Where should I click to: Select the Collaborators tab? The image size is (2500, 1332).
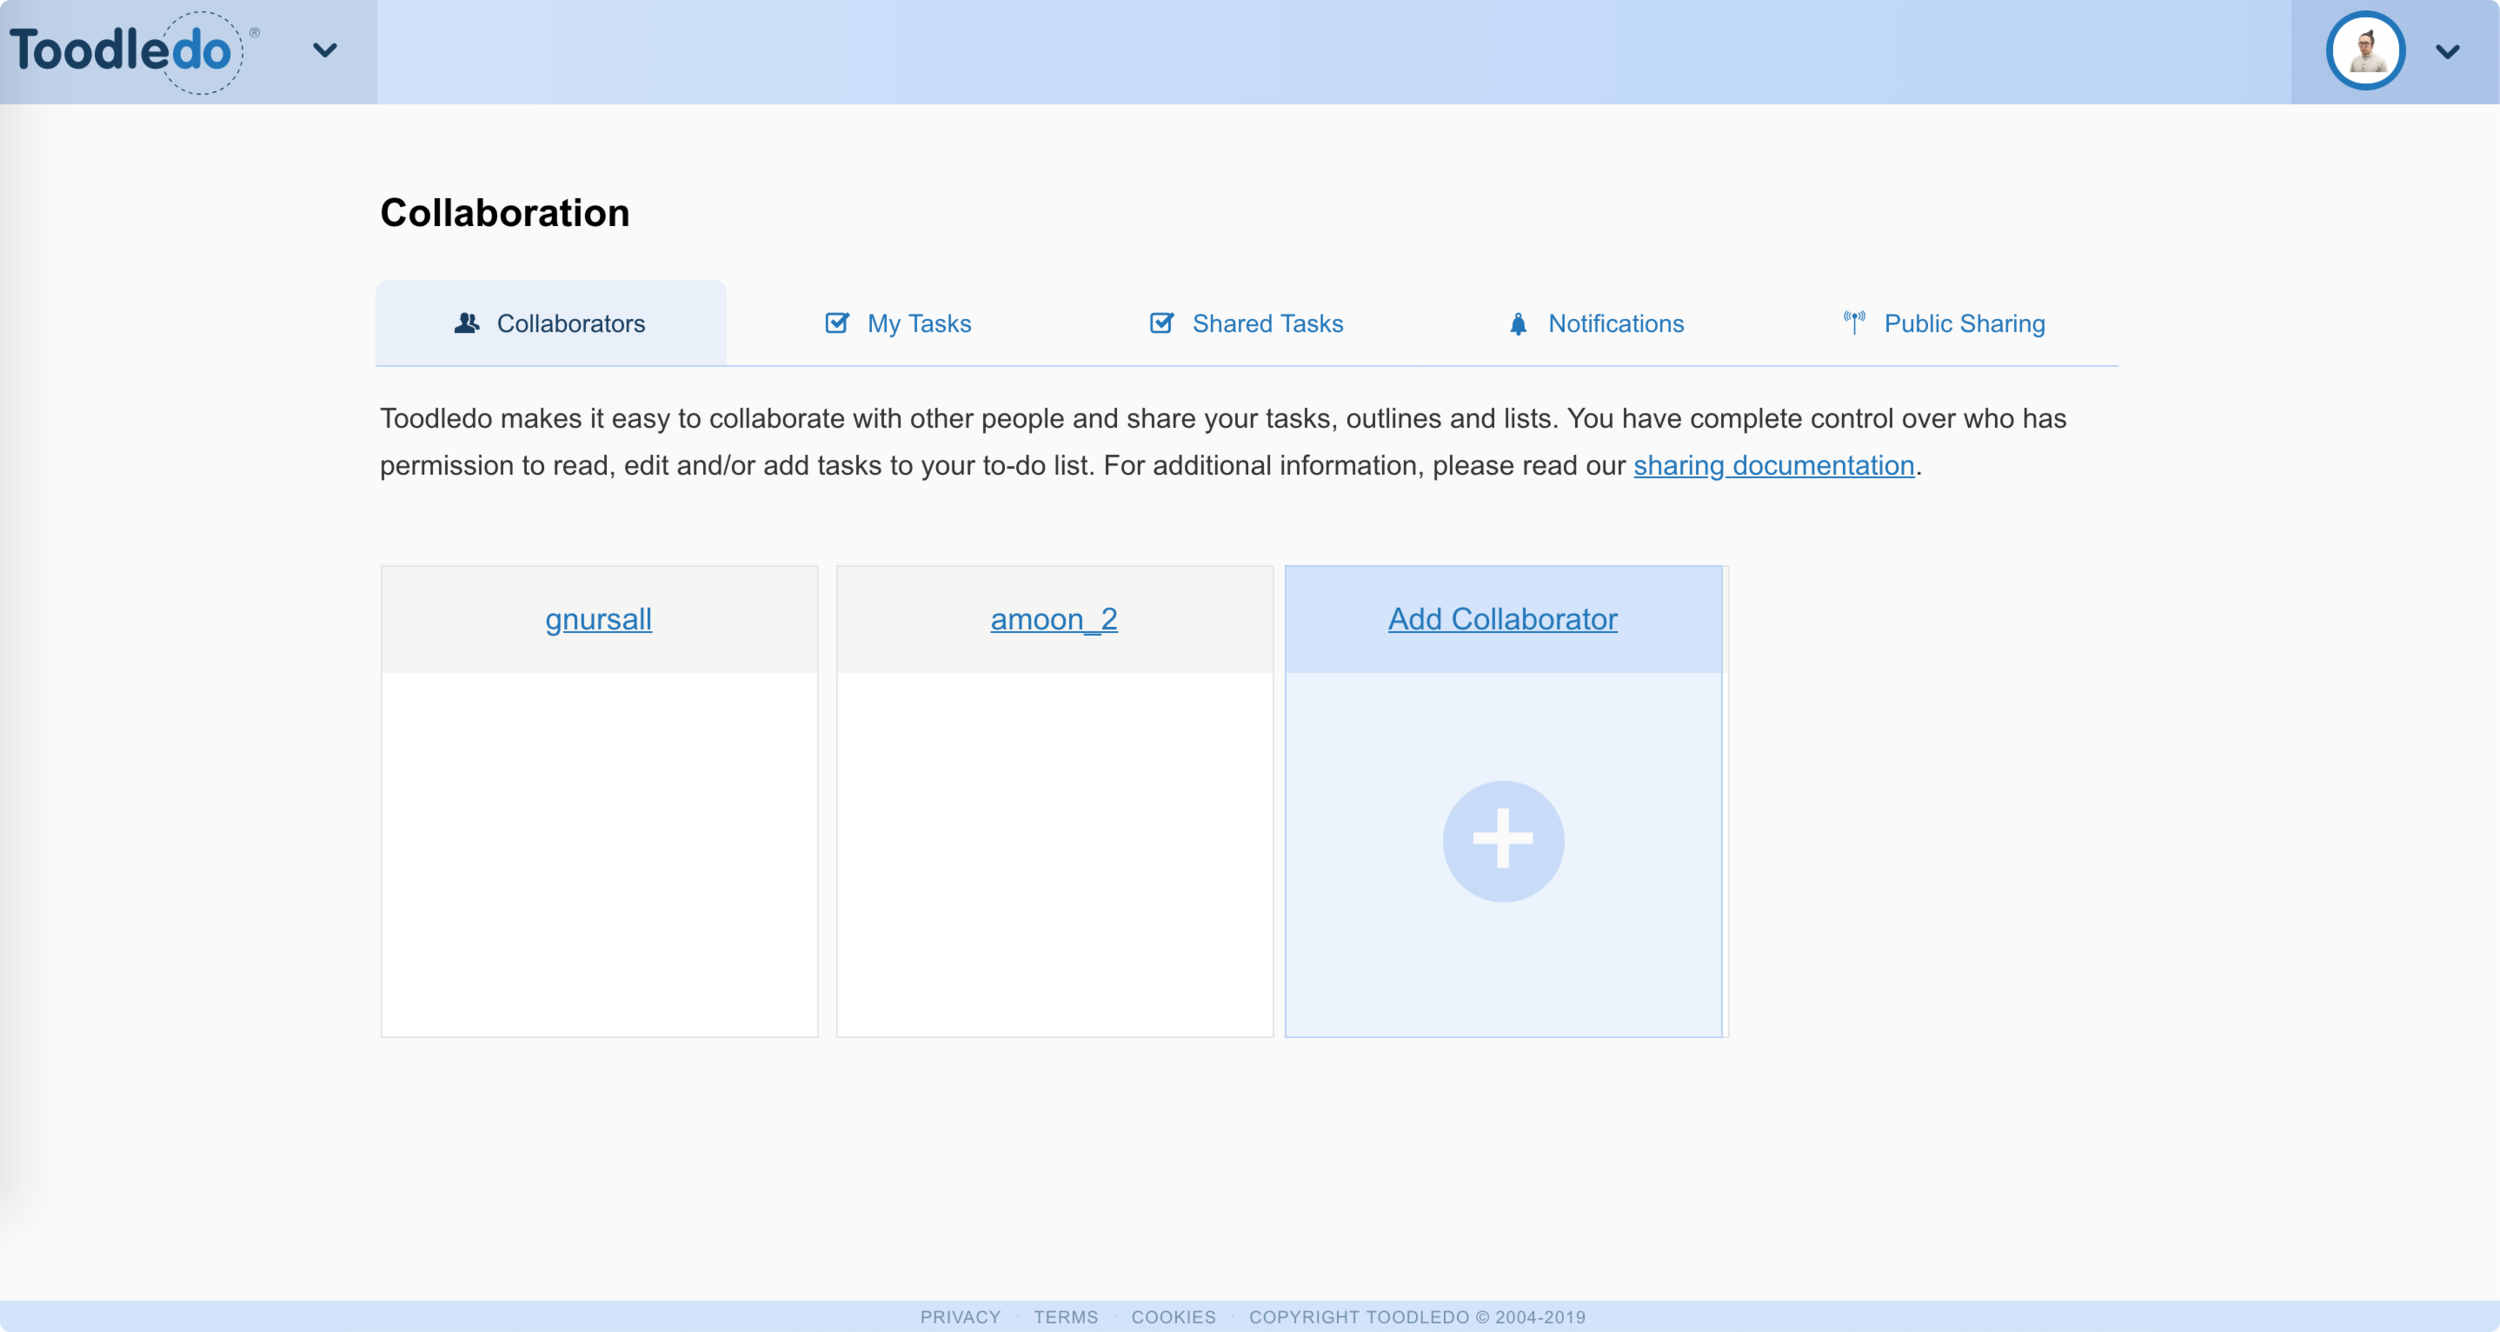[x=551, y=323]
